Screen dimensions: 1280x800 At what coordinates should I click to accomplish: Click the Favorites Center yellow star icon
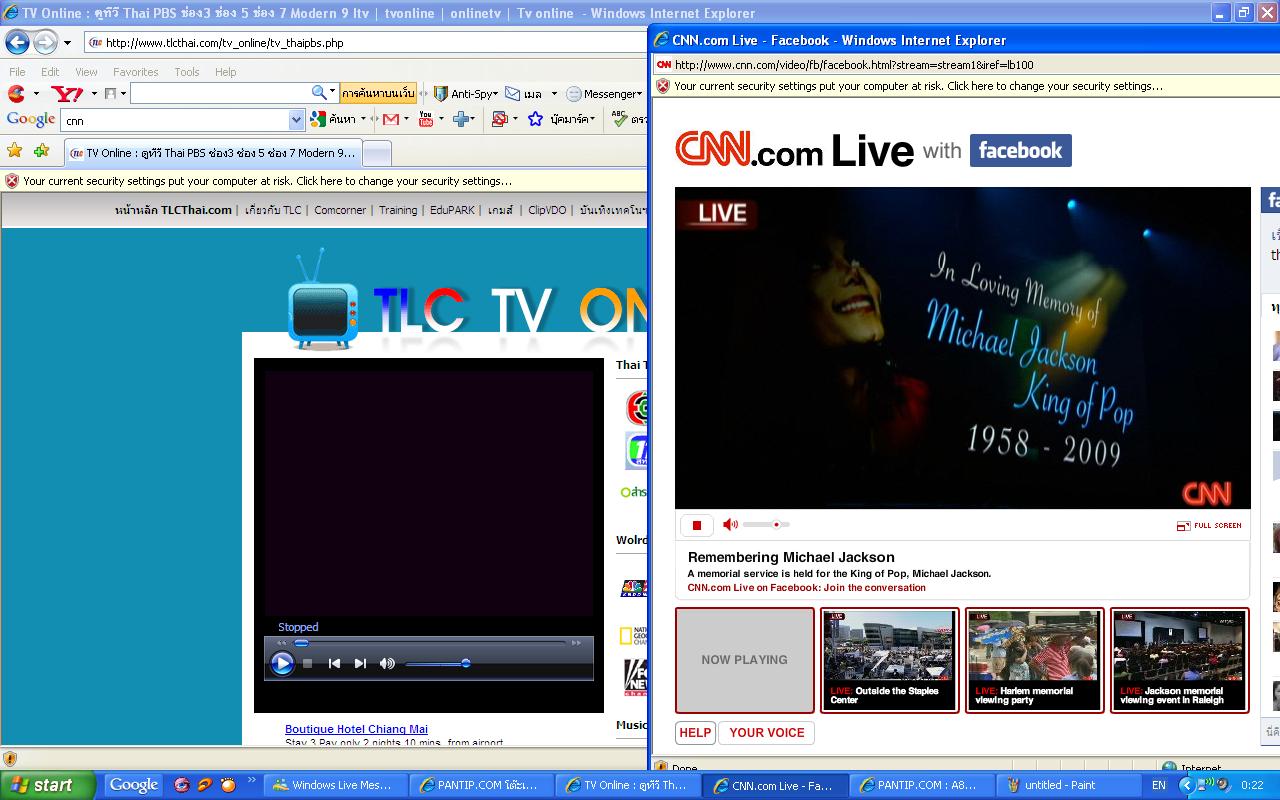pos(14,151)
